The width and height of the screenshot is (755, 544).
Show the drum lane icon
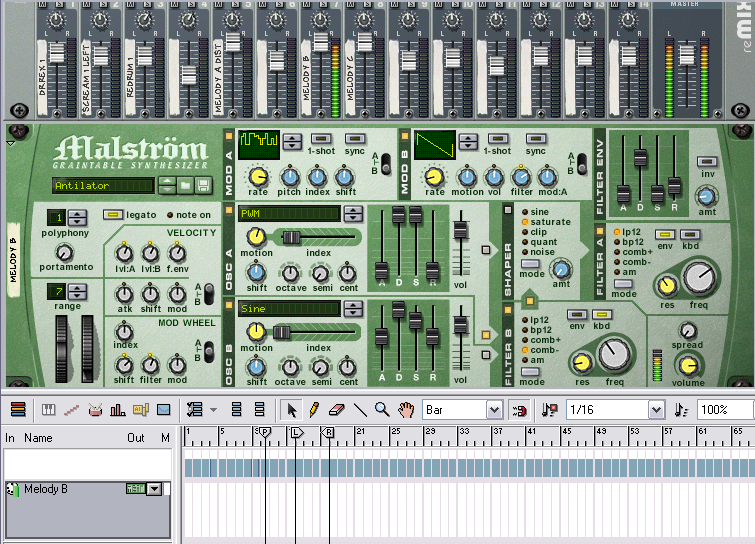coord(95,410)
